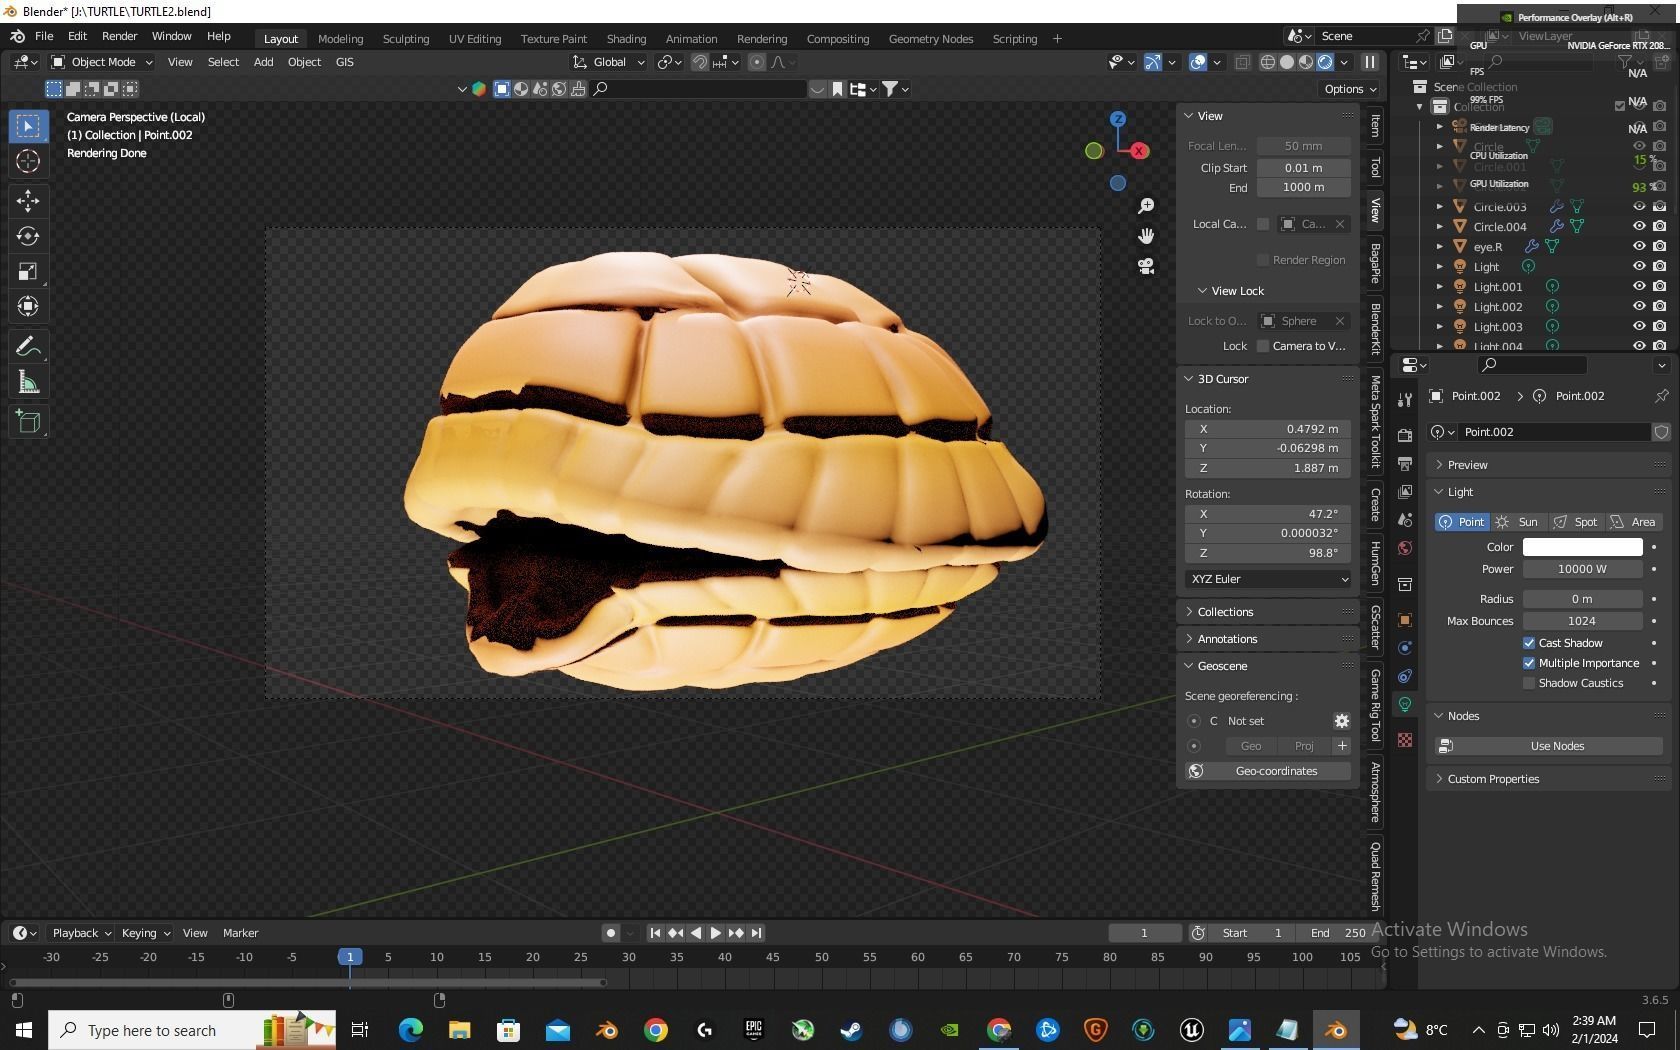Toggle camera view icon in viewport
The height and width of the screenshot is (1050, 1680).
1146,266
